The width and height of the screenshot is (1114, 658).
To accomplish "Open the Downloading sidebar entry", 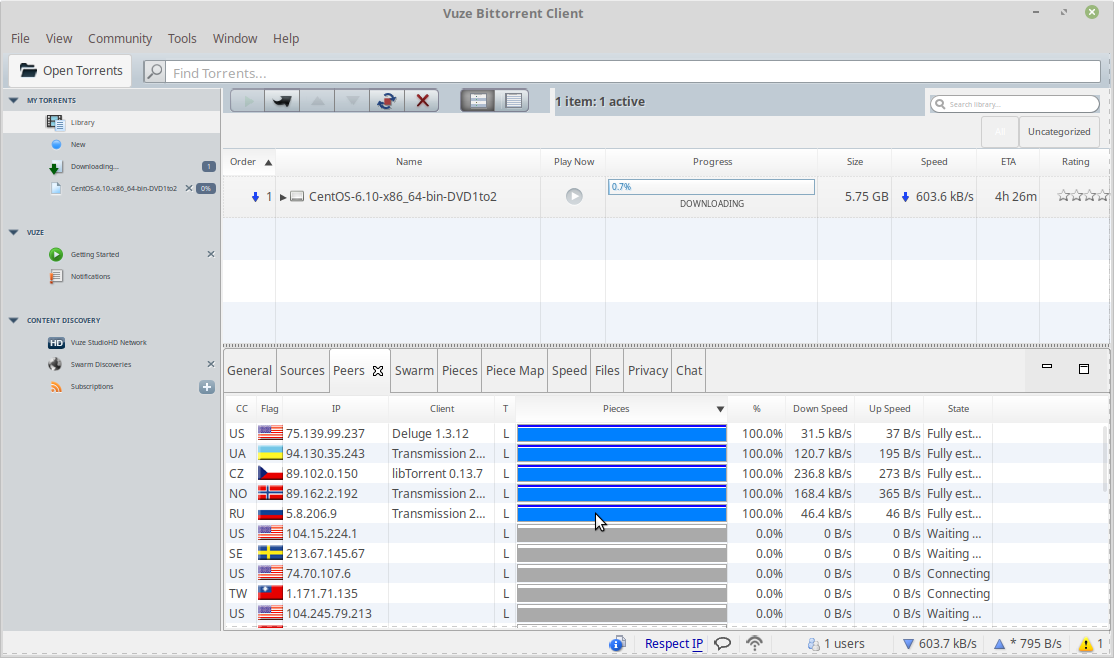I will [x=112, y=166].
